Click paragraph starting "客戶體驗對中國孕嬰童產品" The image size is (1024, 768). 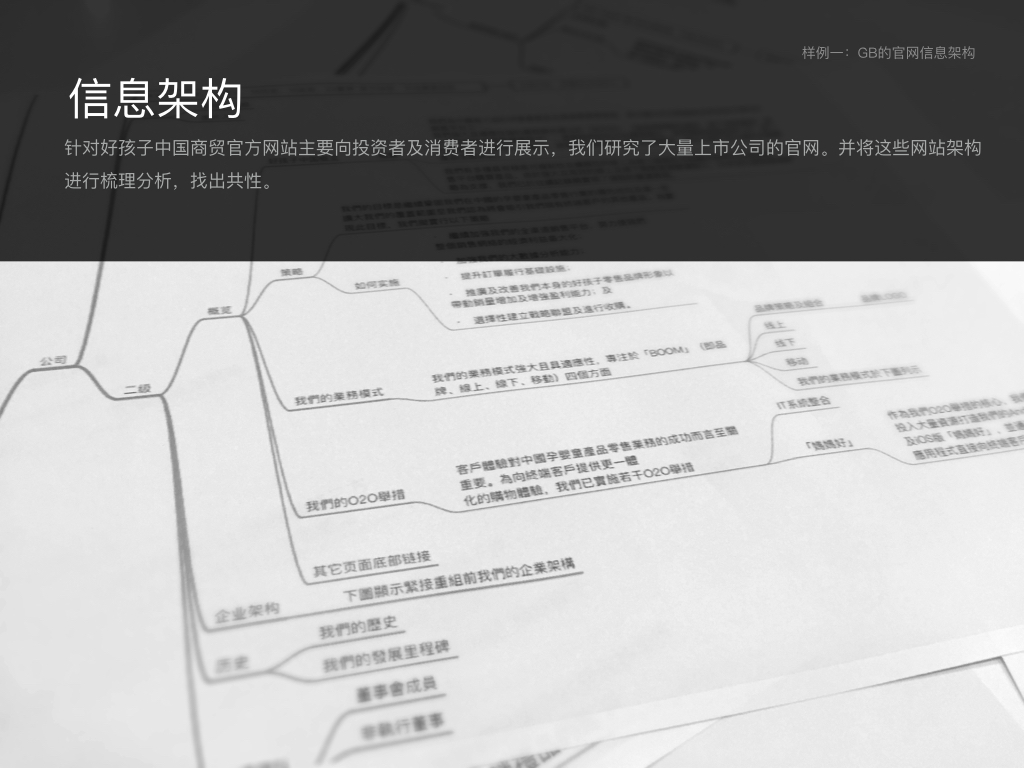coord(596,466)
